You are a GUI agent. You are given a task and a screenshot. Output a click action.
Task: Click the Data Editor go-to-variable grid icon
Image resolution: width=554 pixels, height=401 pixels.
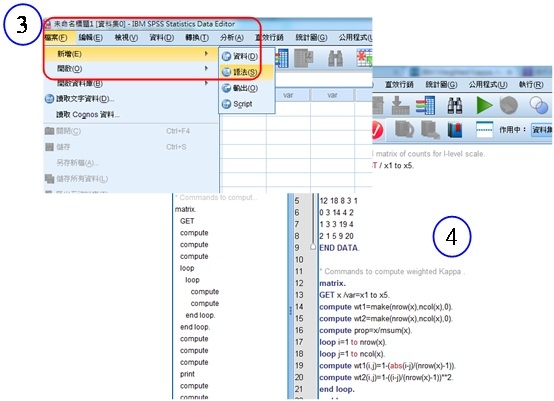pyautogui.click(x=282, y=58)
